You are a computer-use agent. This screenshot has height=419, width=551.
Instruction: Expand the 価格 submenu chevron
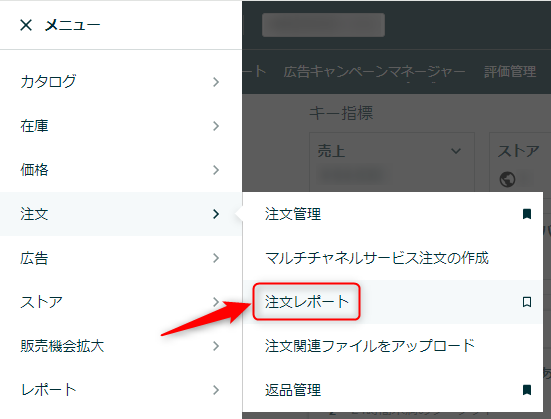(216, 170)
